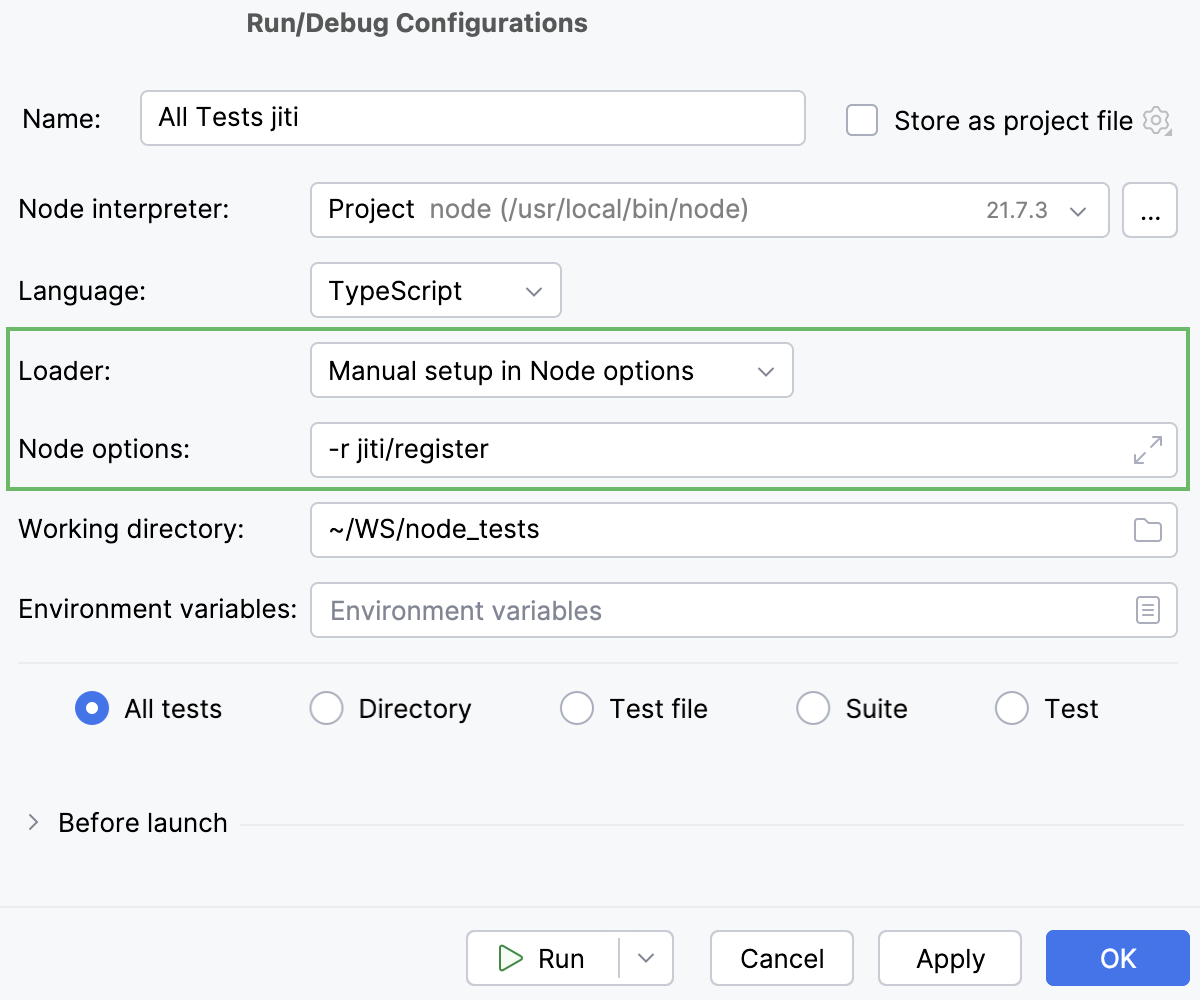Confirm configuration with OK
The width and height of the screenshot is (1200, 1000).
(x=1117, y=958)
